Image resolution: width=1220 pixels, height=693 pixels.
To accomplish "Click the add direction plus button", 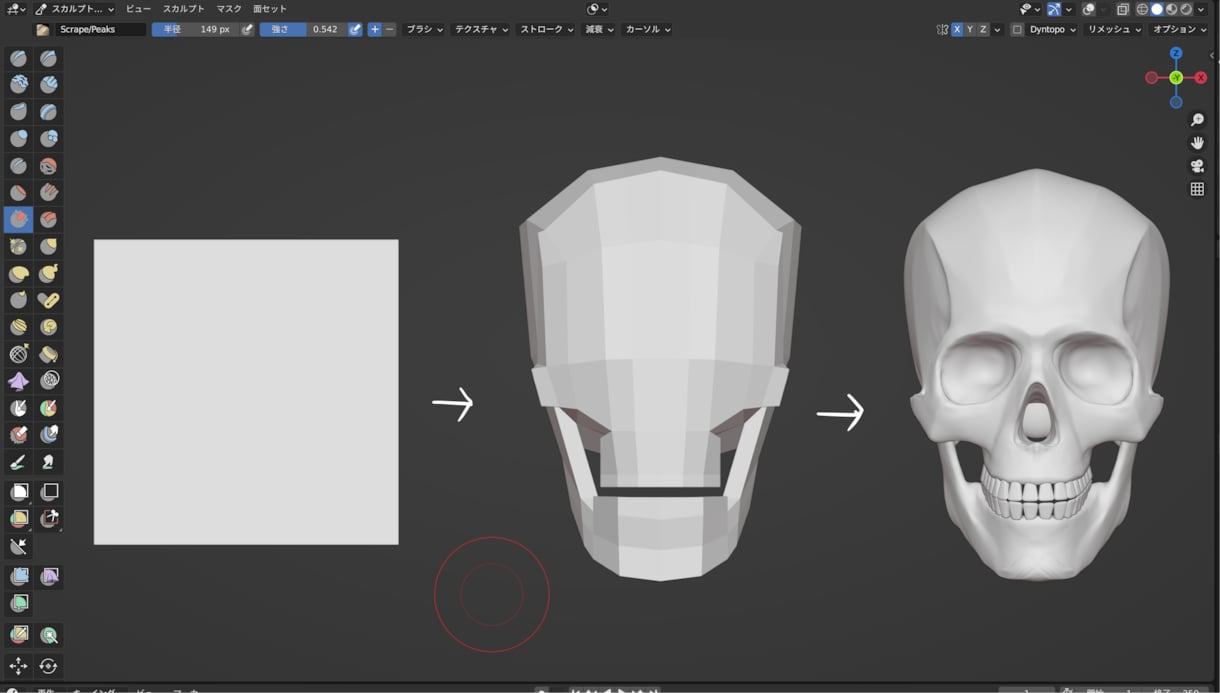I will [375, 30].
